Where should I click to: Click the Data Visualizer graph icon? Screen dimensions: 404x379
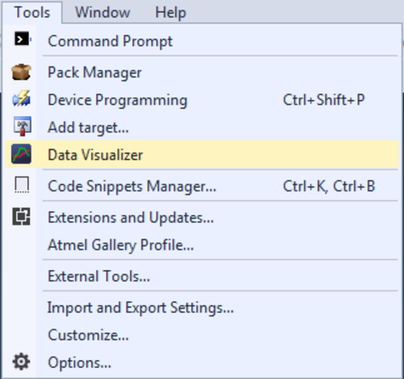(x=22, y=154)
